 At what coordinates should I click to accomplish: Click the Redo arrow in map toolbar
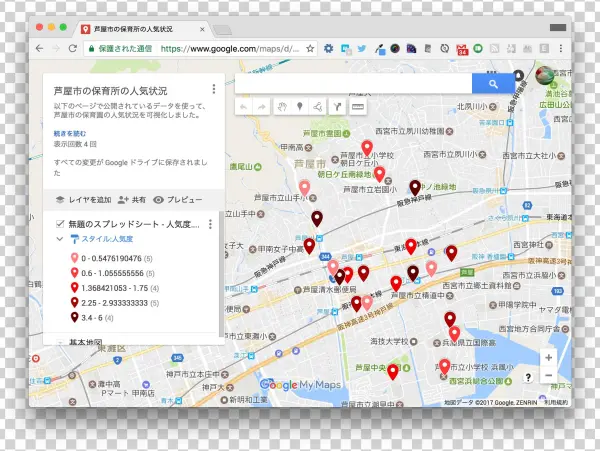tap(262, 107)
